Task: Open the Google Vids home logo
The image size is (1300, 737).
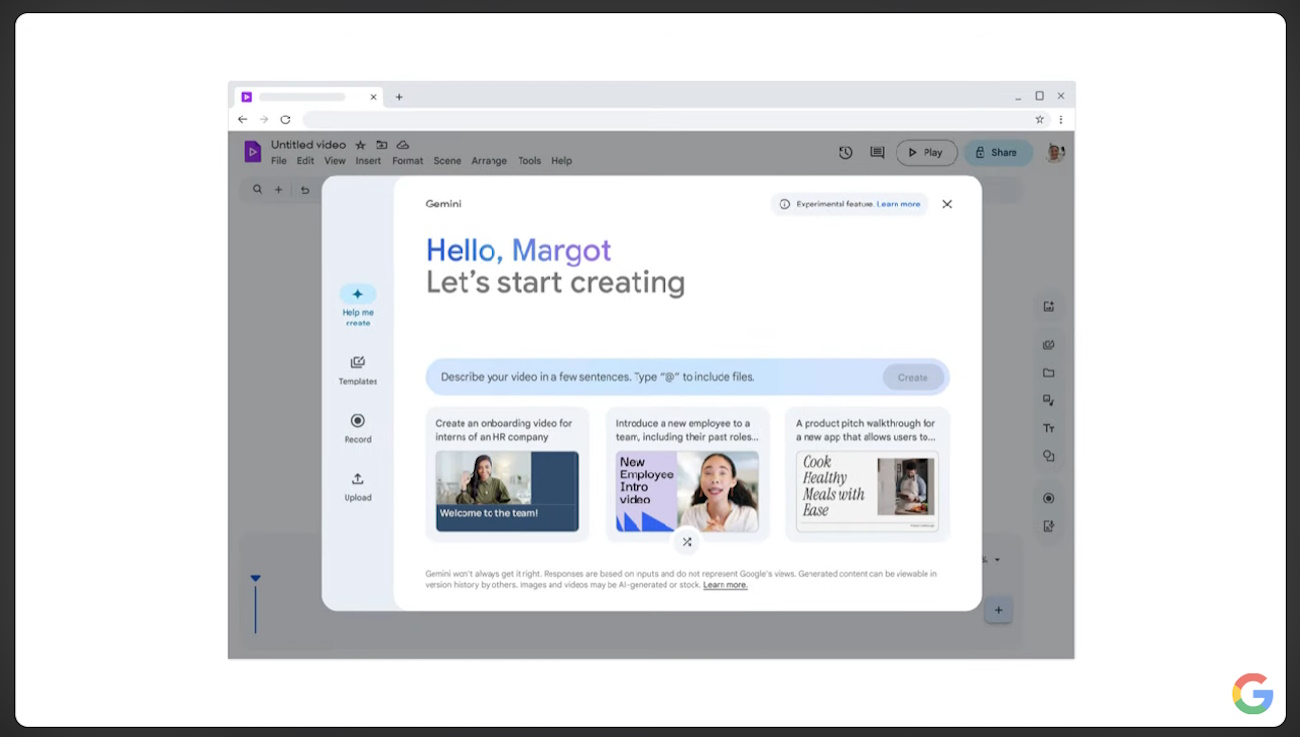Action: (252, 152)
